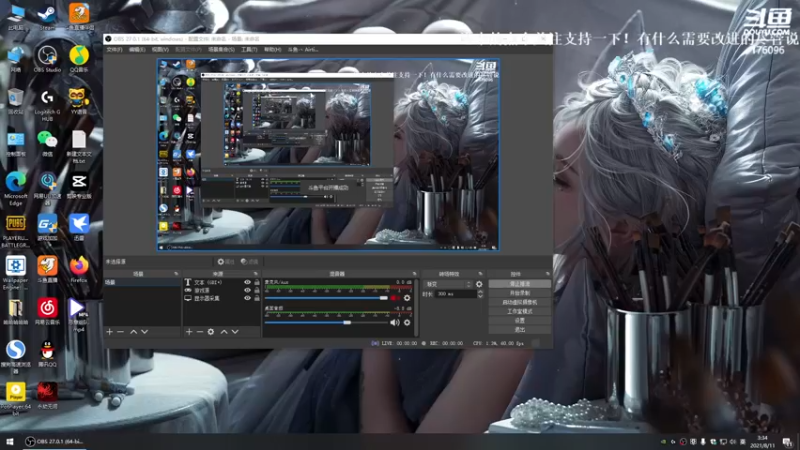Open the View (视图) menu in OBS
The image size is (800, 450).
(160, 49)
